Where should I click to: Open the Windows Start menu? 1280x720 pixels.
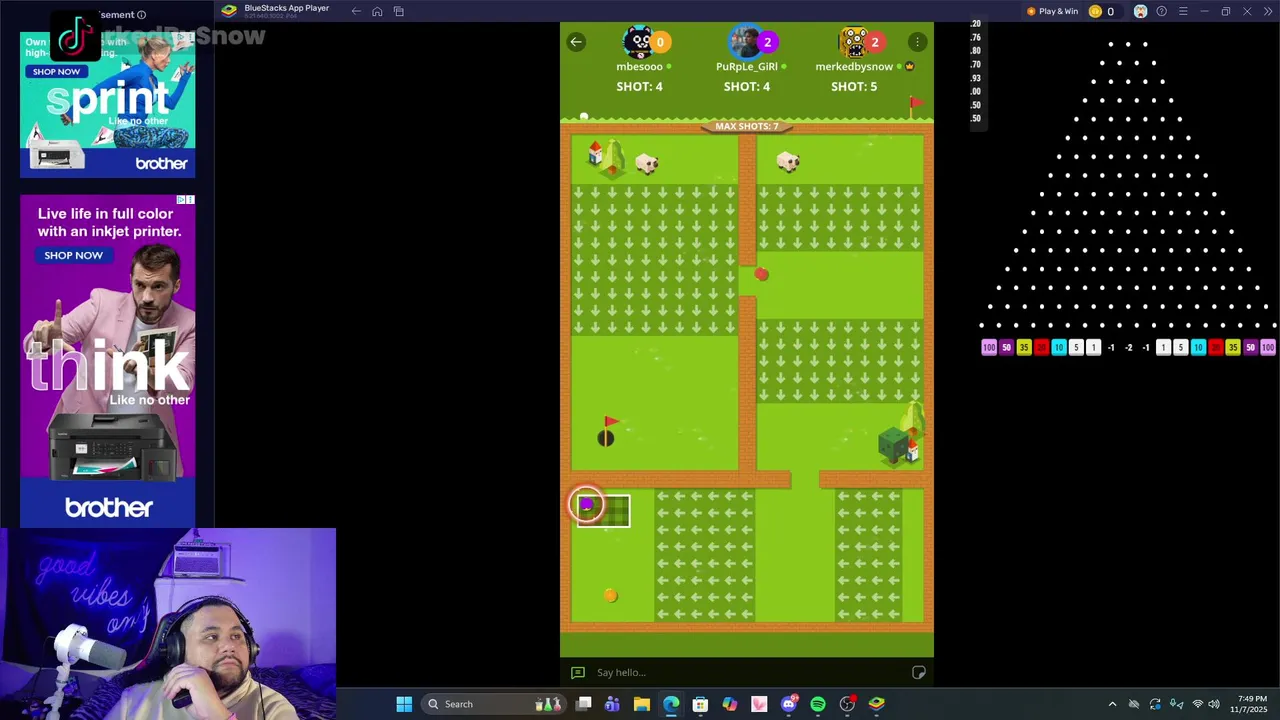point(404,704)
